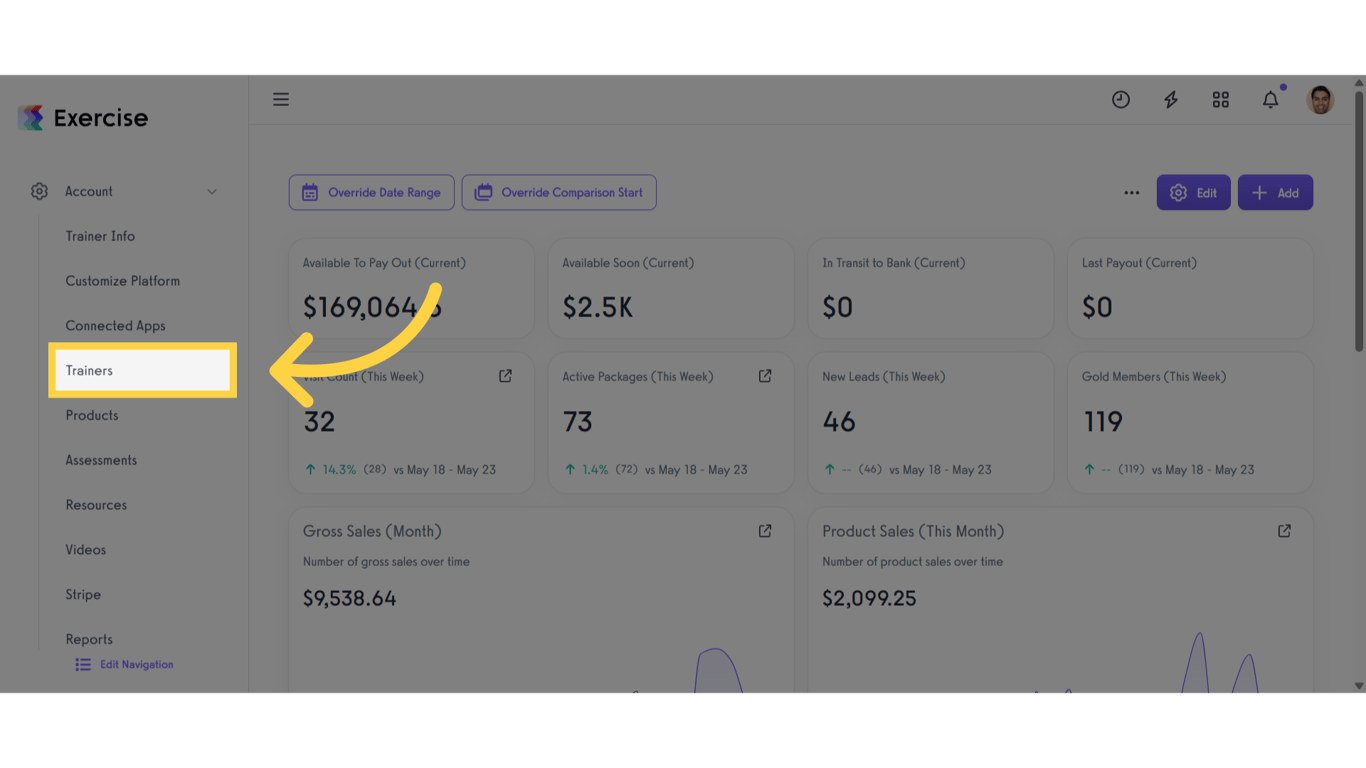The height and width of the screenshot is (768, 1366).
Task: Open Connected Apps in sidebar
Action: point(116,326)
